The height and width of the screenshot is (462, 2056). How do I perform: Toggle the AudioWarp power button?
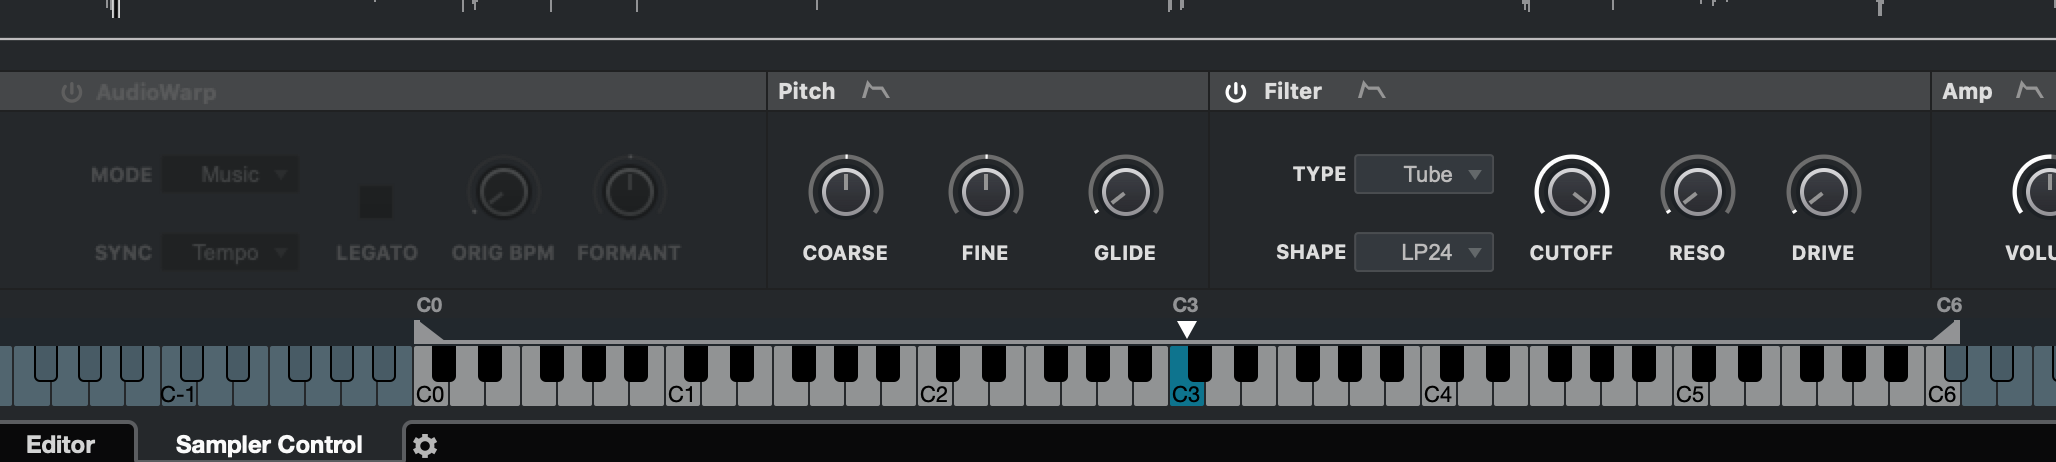click(x=71, y=92)
